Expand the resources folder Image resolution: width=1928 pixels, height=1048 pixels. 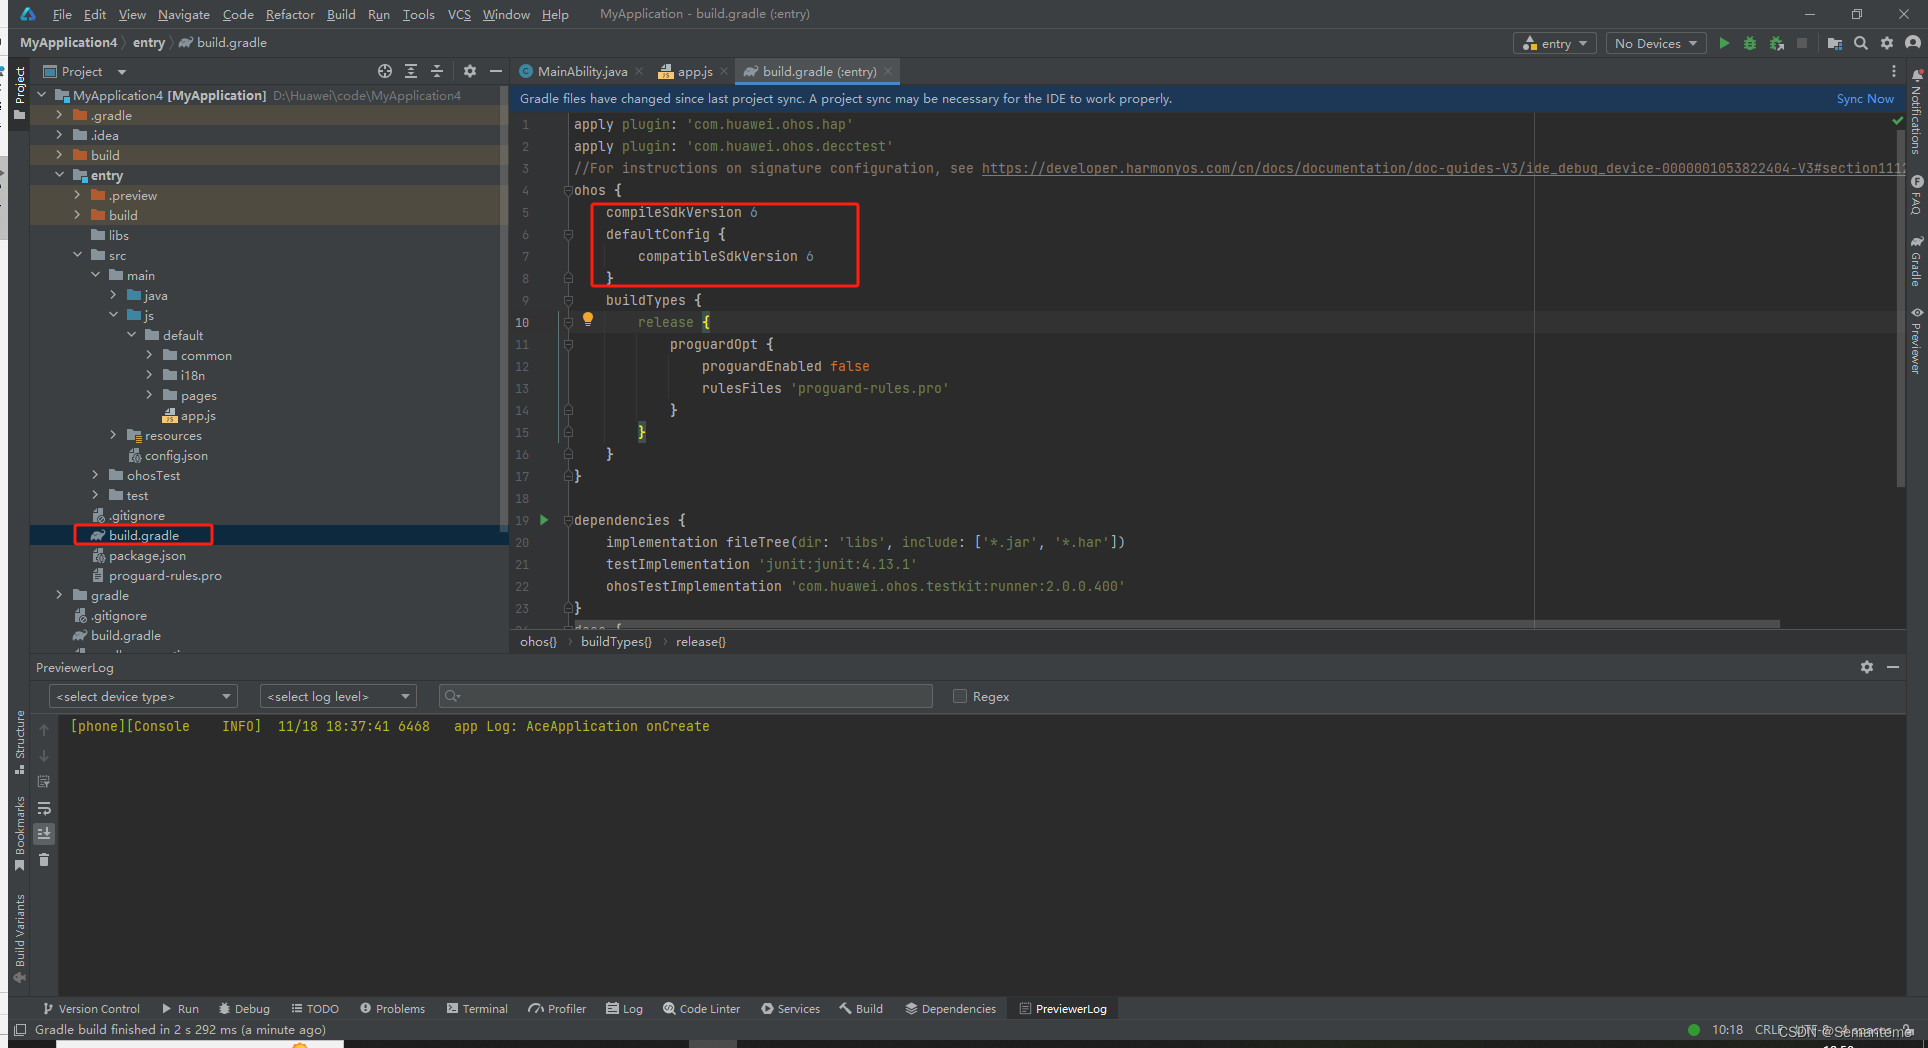113,435
